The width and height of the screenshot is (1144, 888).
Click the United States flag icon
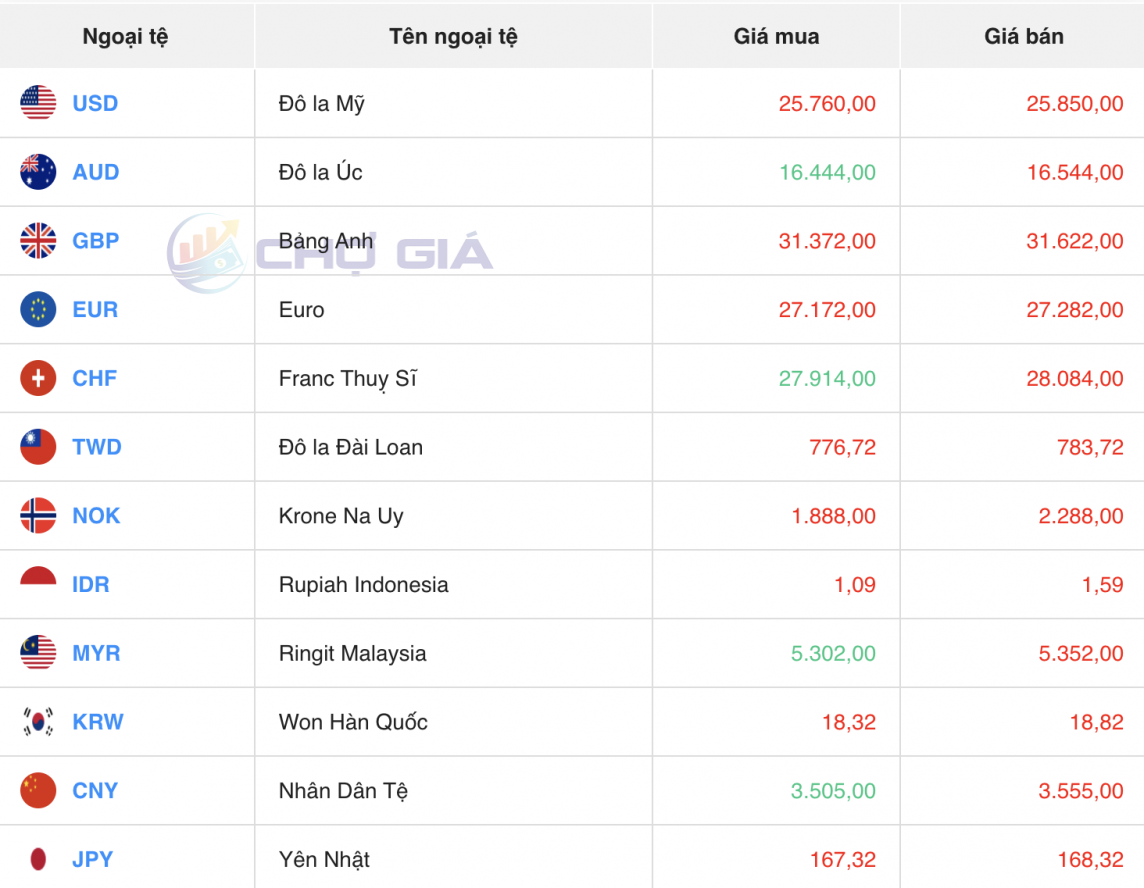tap(38, 103)
